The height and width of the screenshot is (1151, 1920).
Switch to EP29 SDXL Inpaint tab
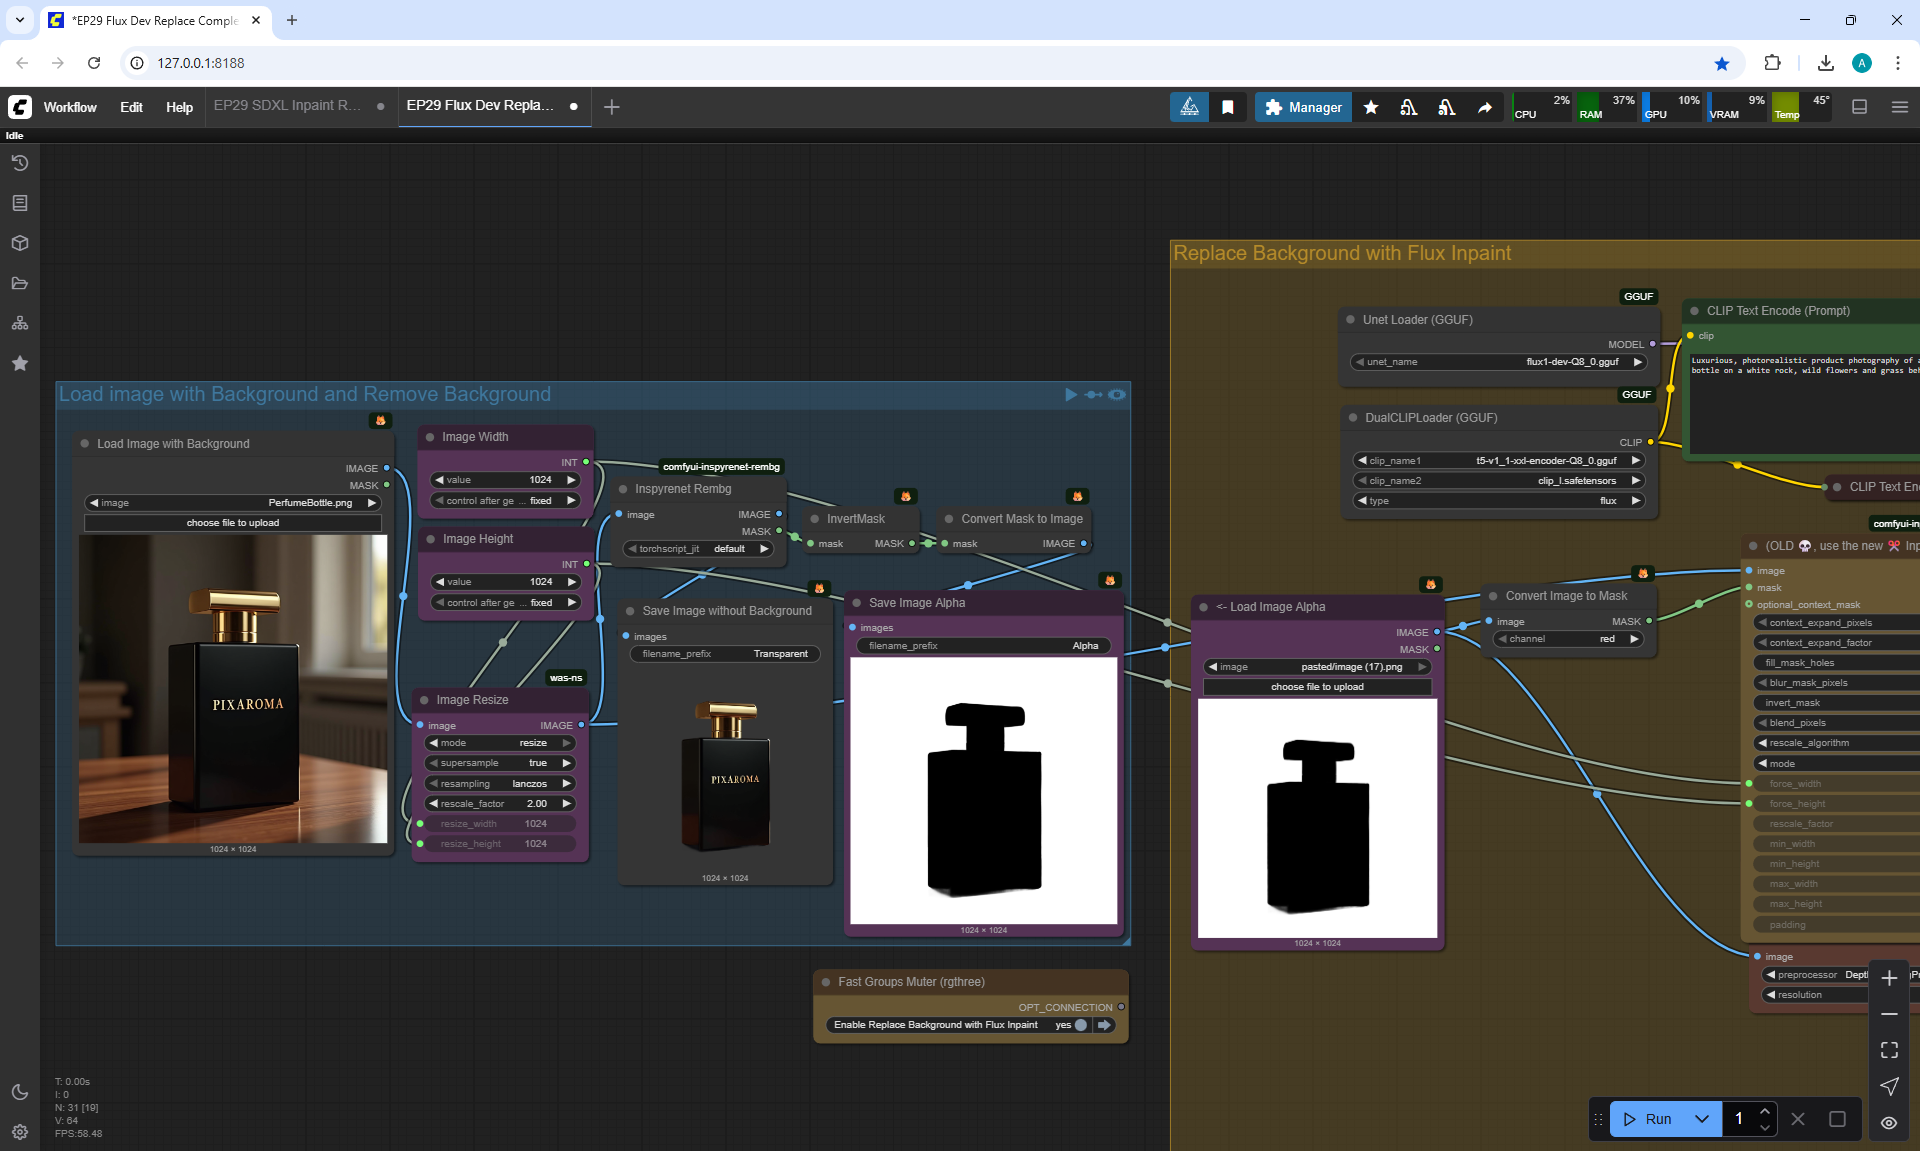(x=288, y=106)
